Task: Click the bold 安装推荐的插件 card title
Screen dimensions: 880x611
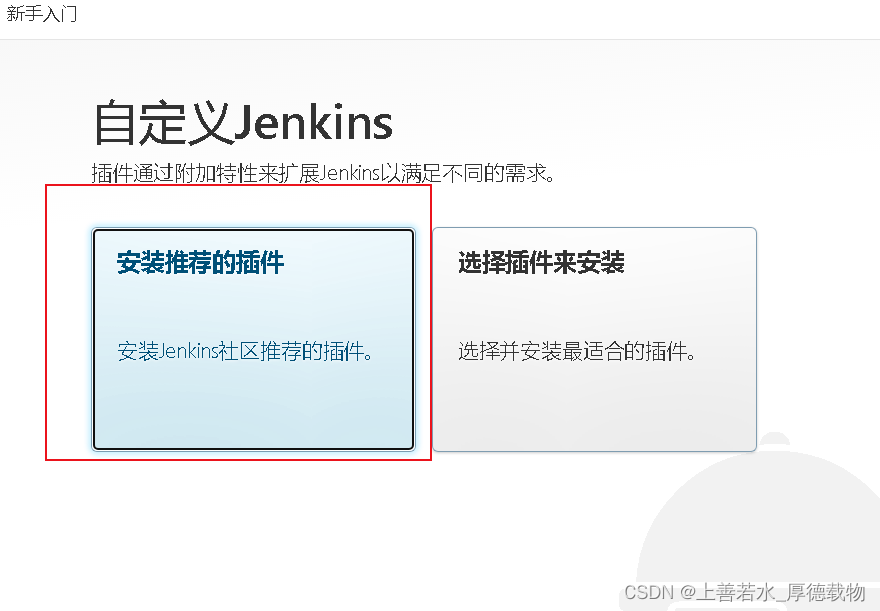Action: [x=200, y=263]
